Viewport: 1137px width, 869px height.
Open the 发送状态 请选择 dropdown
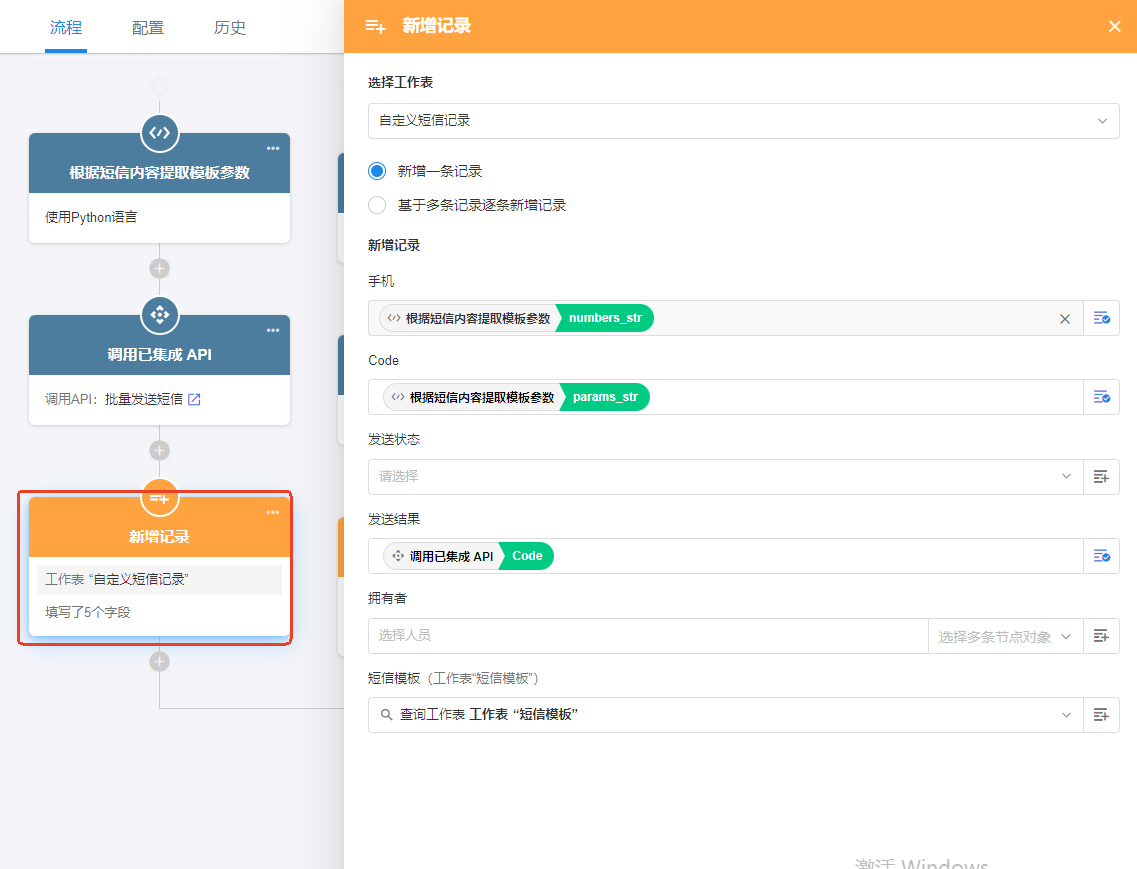pos(725,477)
